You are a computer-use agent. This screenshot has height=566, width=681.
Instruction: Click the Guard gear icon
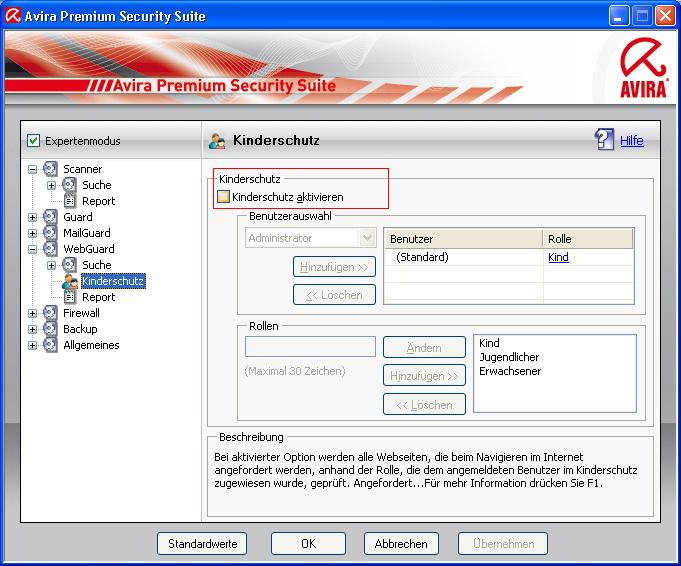click(x=50, y=217)
